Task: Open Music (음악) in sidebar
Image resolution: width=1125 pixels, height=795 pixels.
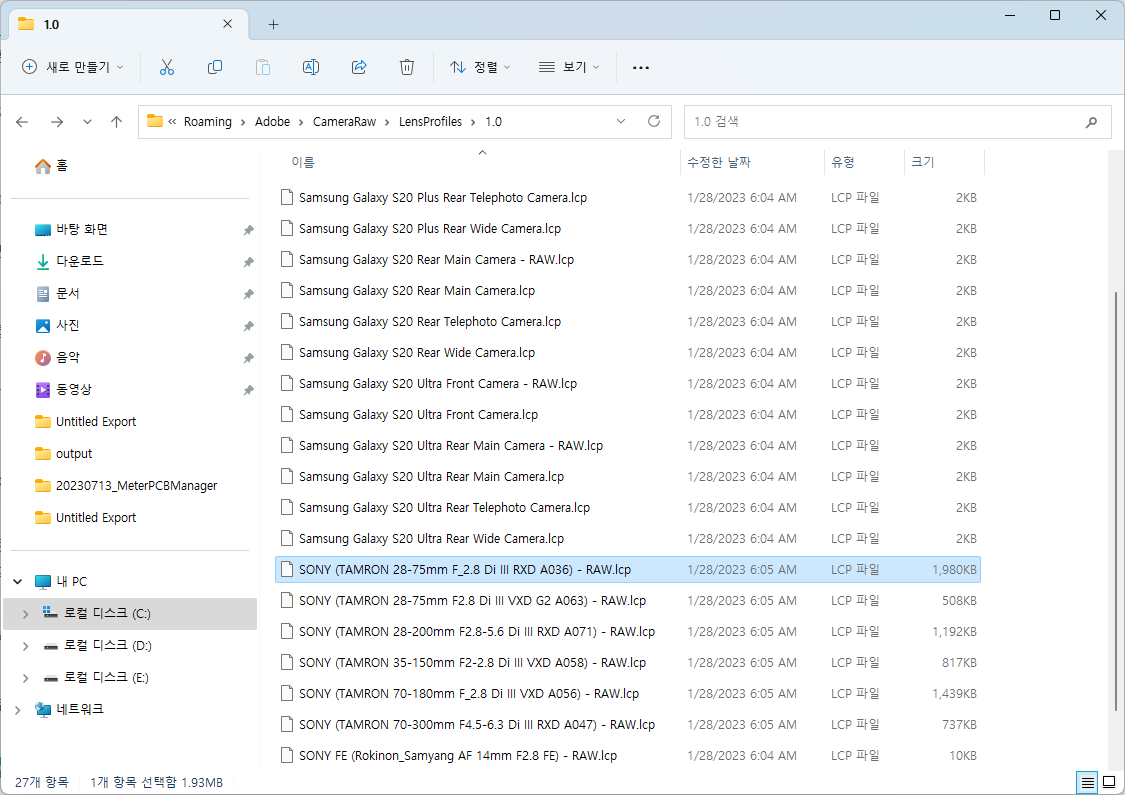Action: 57,357
